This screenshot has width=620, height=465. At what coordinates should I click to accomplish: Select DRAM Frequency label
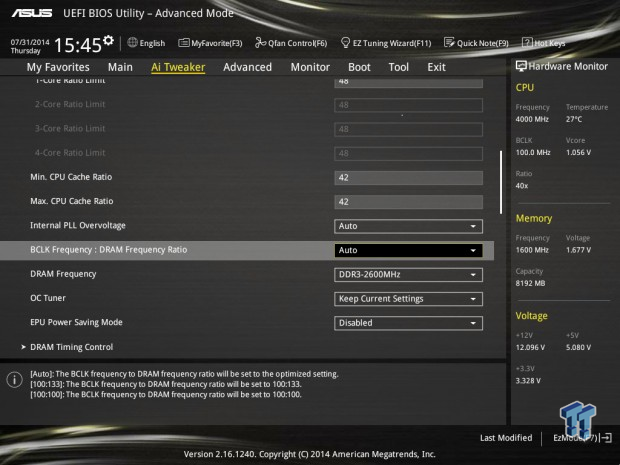click(63, 274)
